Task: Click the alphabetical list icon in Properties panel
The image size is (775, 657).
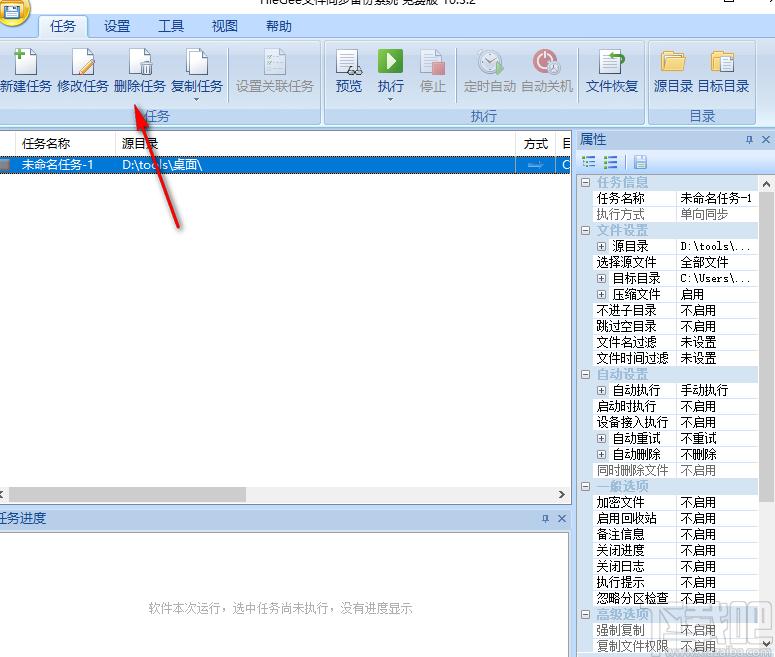Action: (610, 162)
